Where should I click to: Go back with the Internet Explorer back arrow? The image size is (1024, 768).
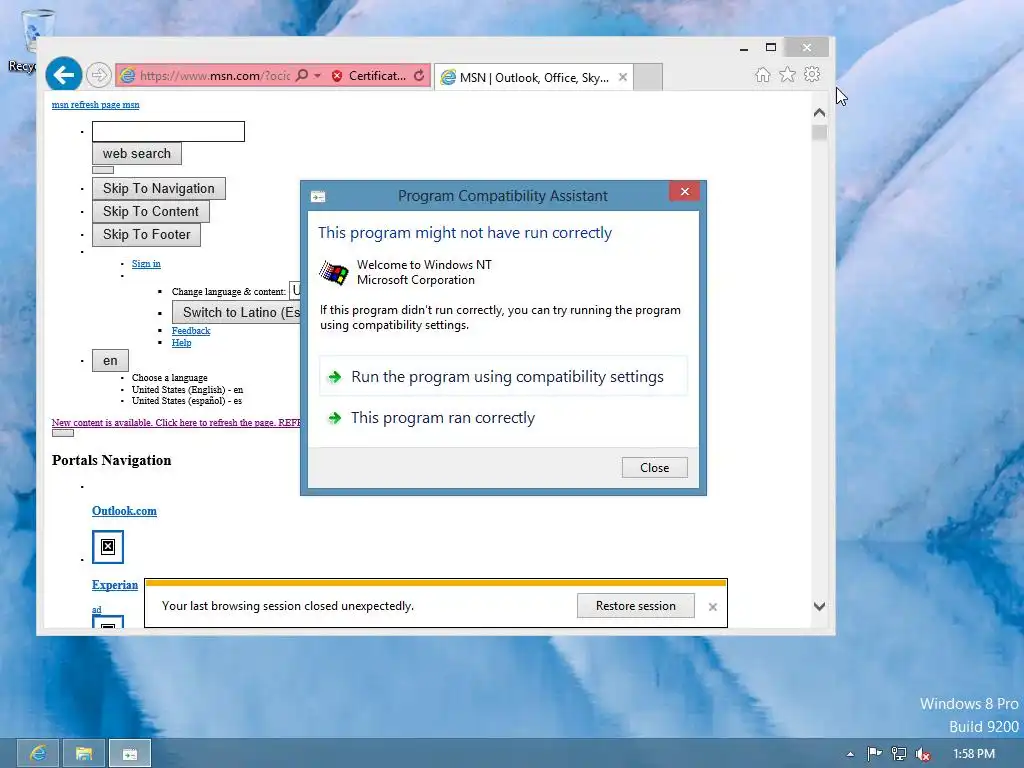63,75
